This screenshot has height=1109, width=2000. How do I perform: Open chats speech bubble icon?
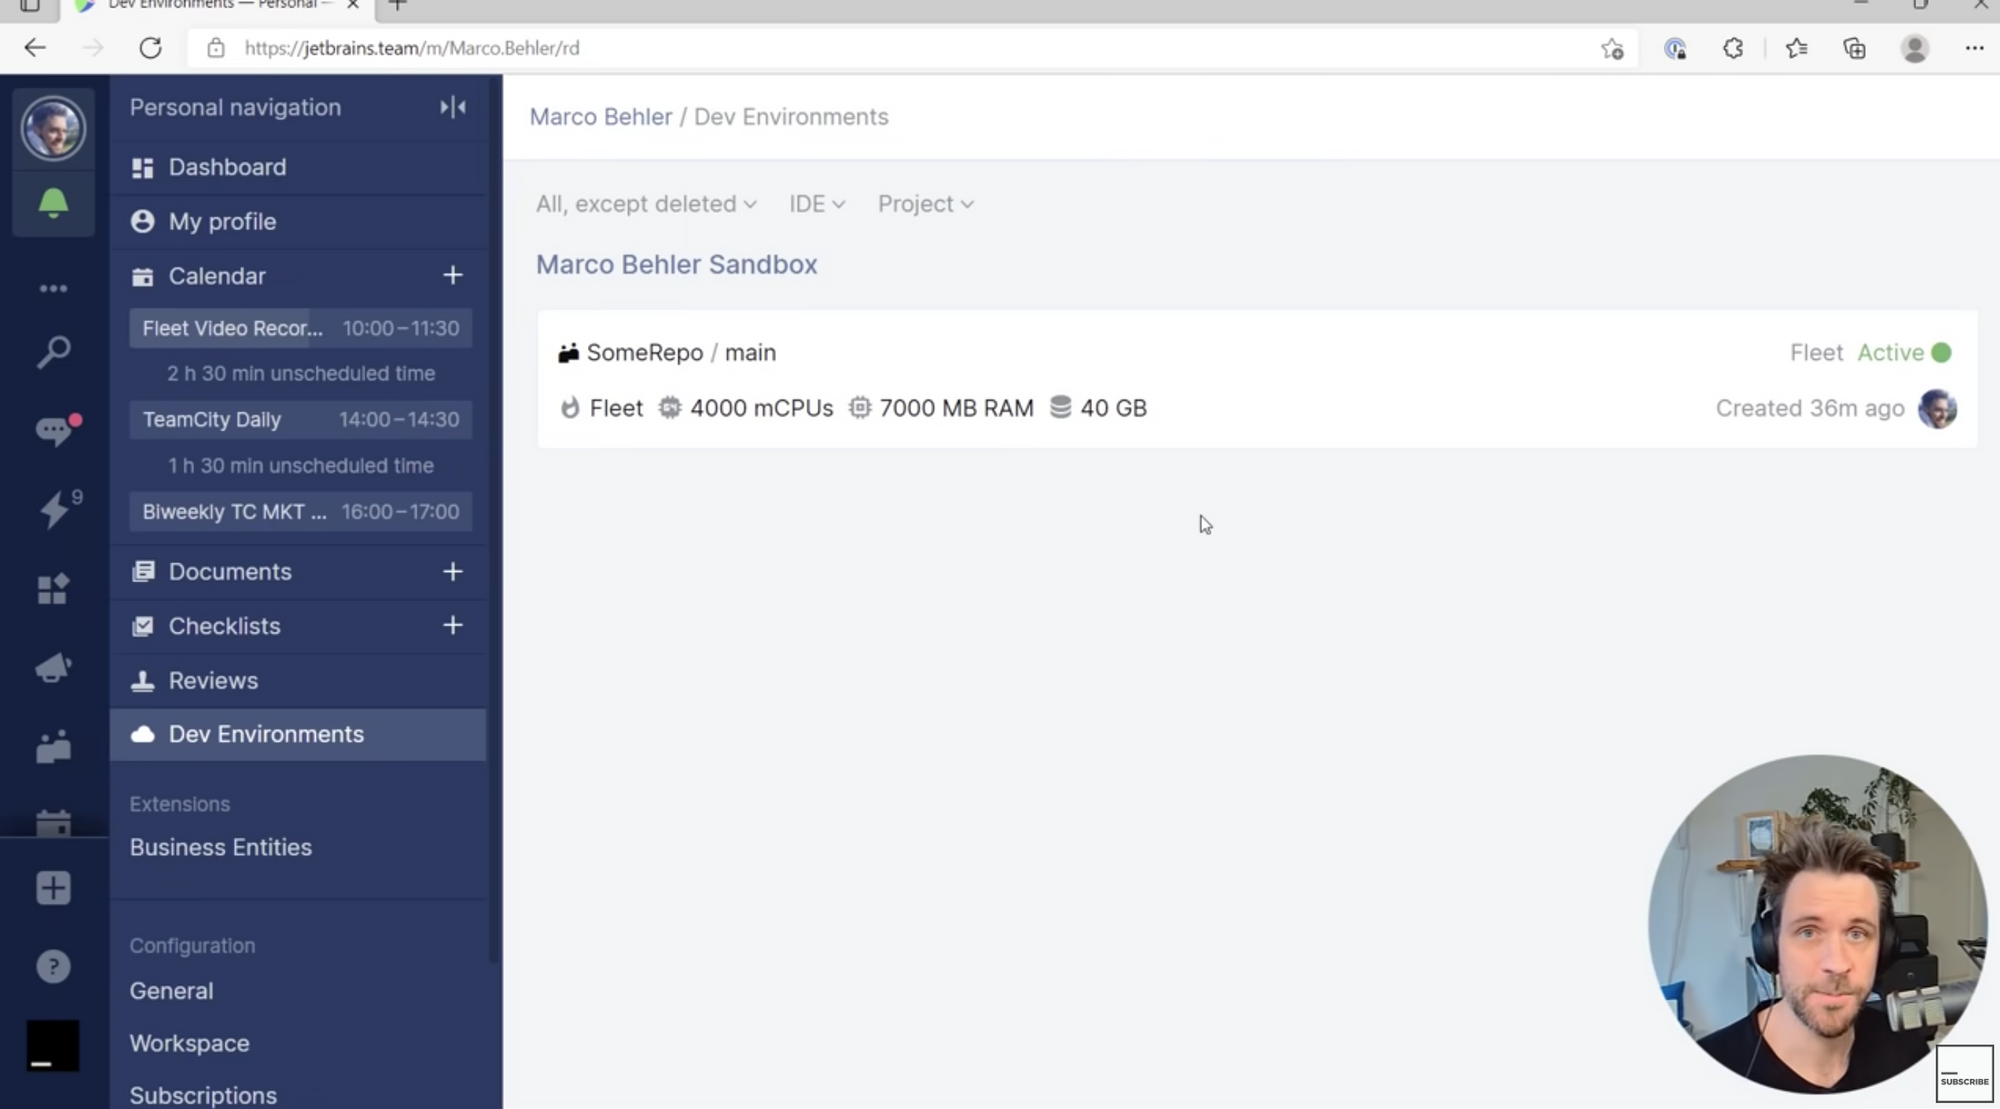coord(55,430)
